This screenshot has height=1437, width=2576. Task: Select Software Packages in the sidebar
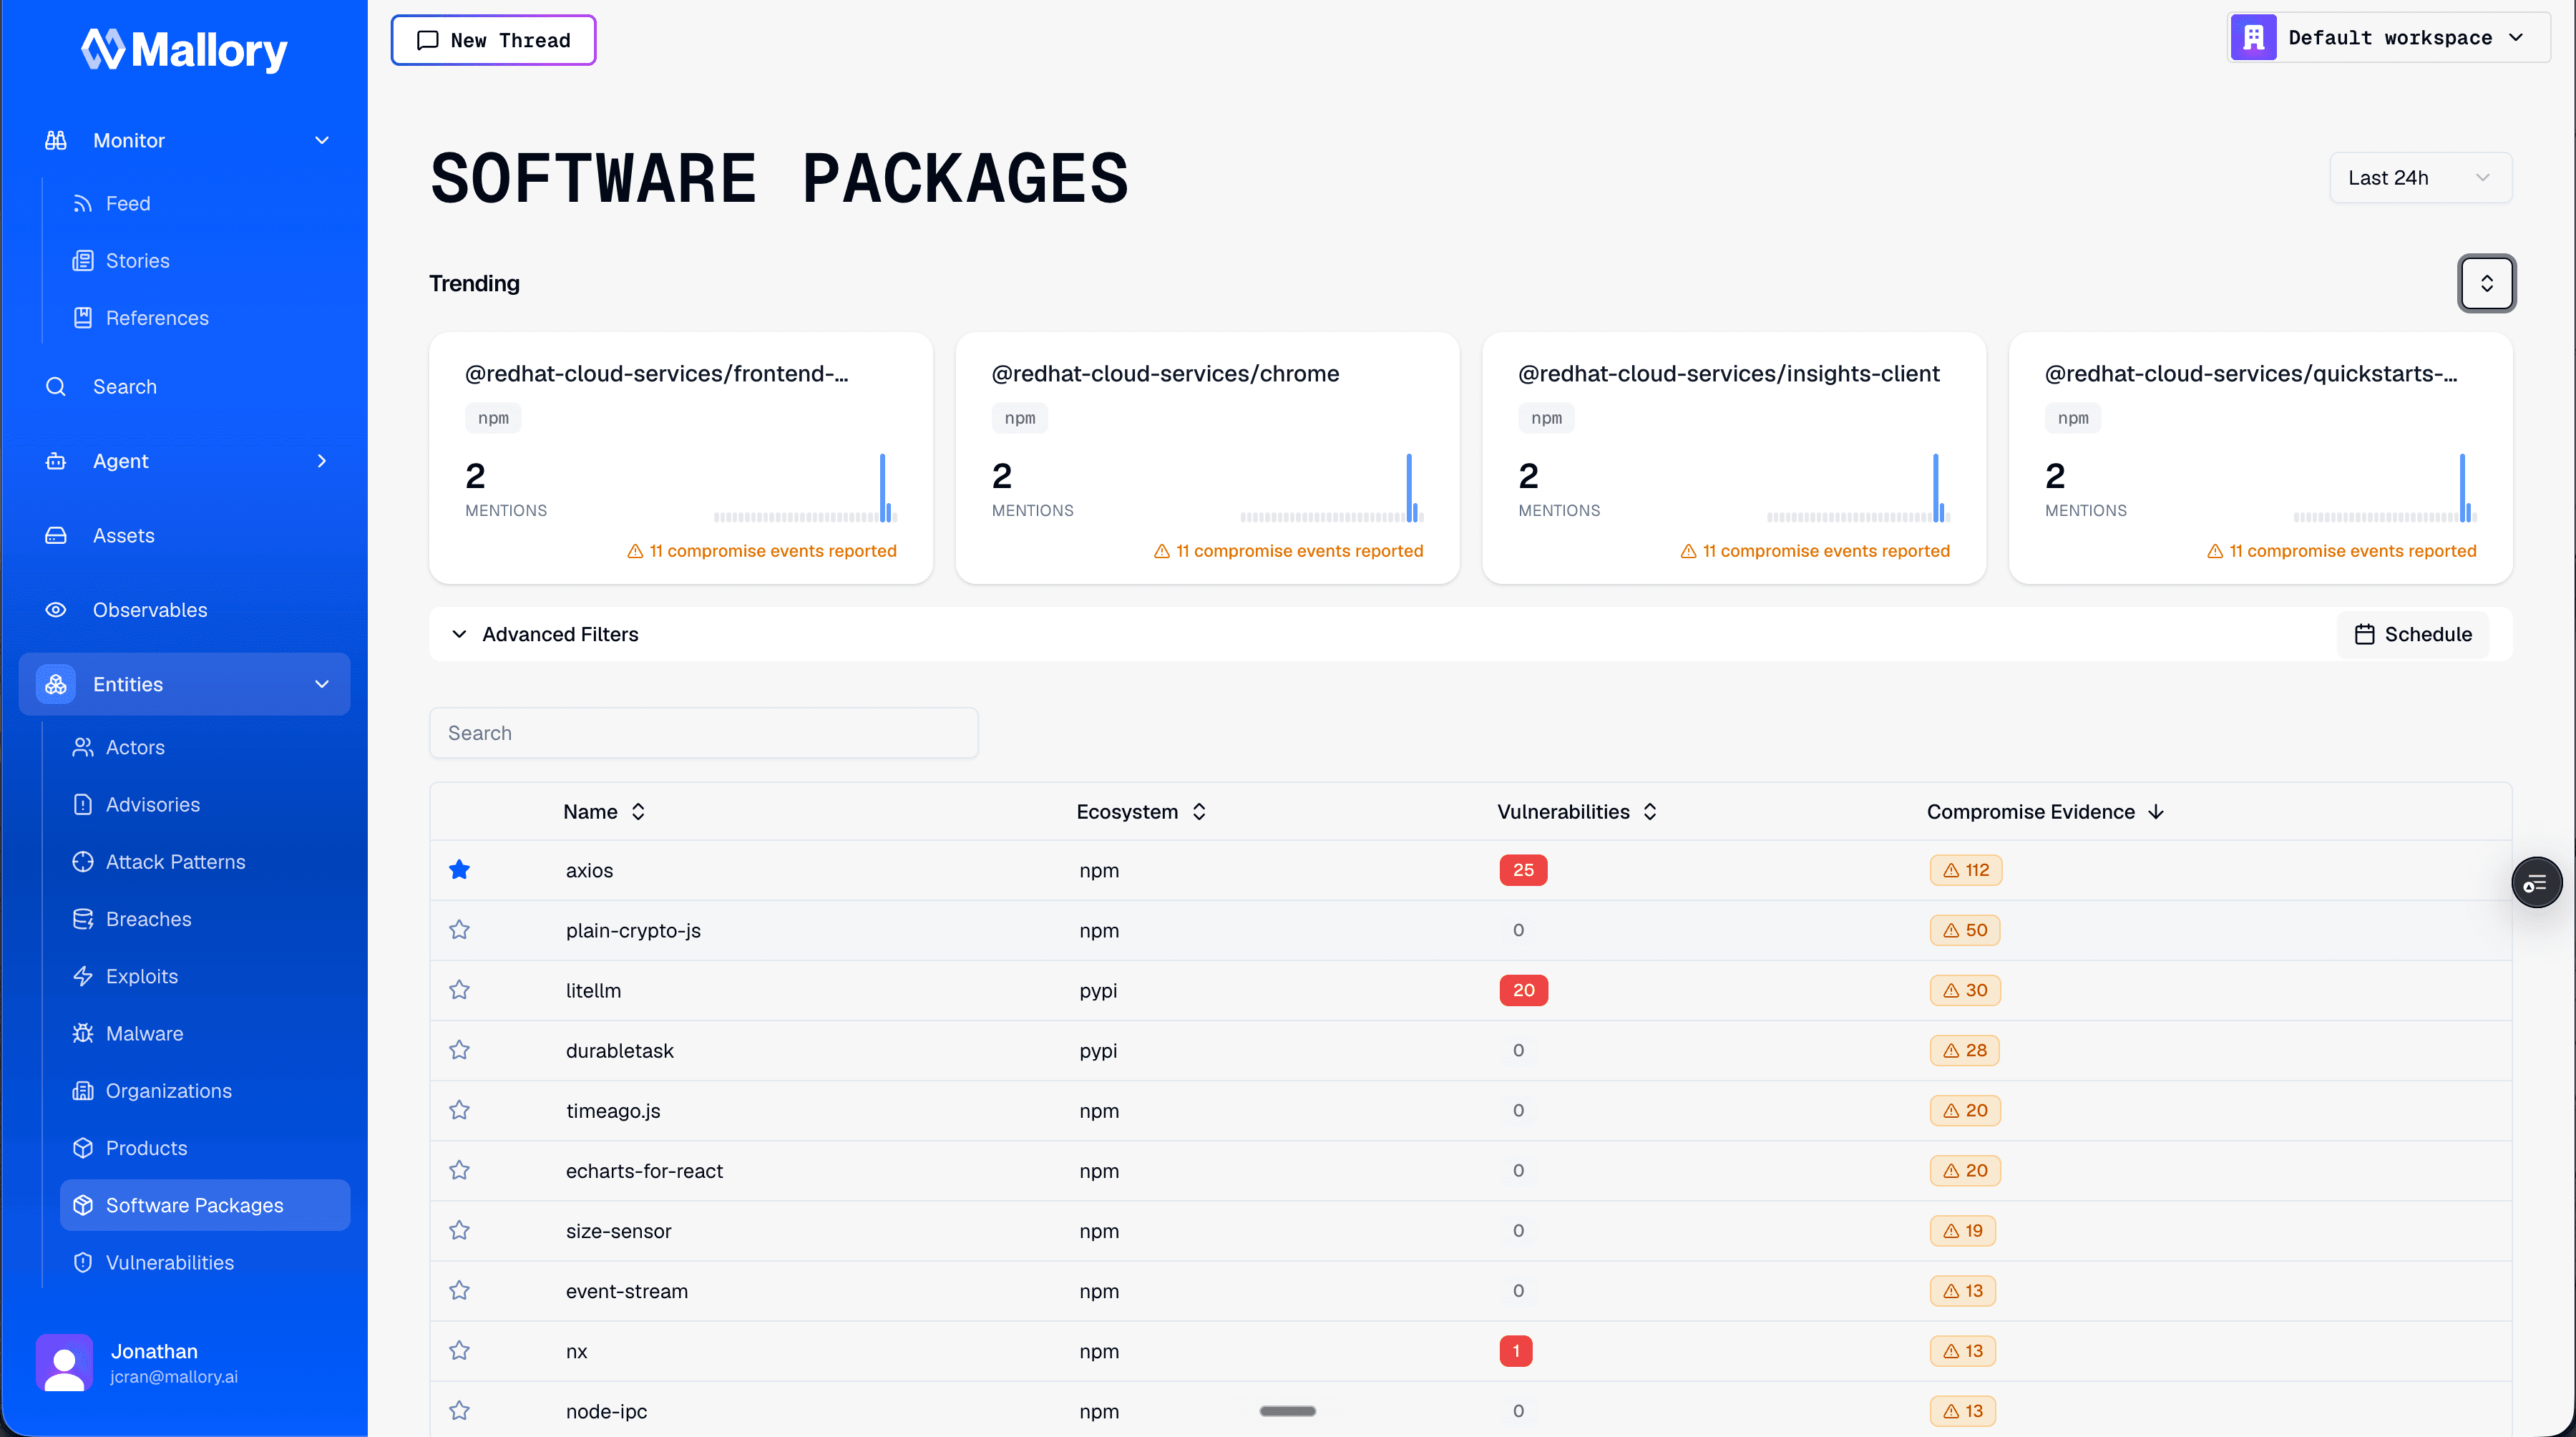pyautogui.click(x=205, y=1206)
